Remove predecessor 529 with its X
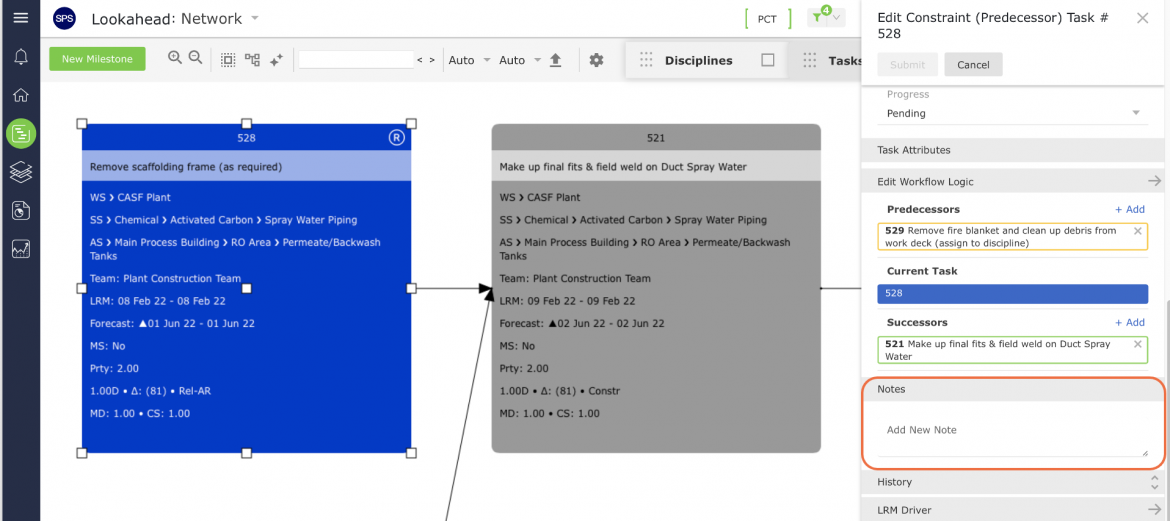The width and height of the screenshot is (1170, 521). coord(1138,231)
